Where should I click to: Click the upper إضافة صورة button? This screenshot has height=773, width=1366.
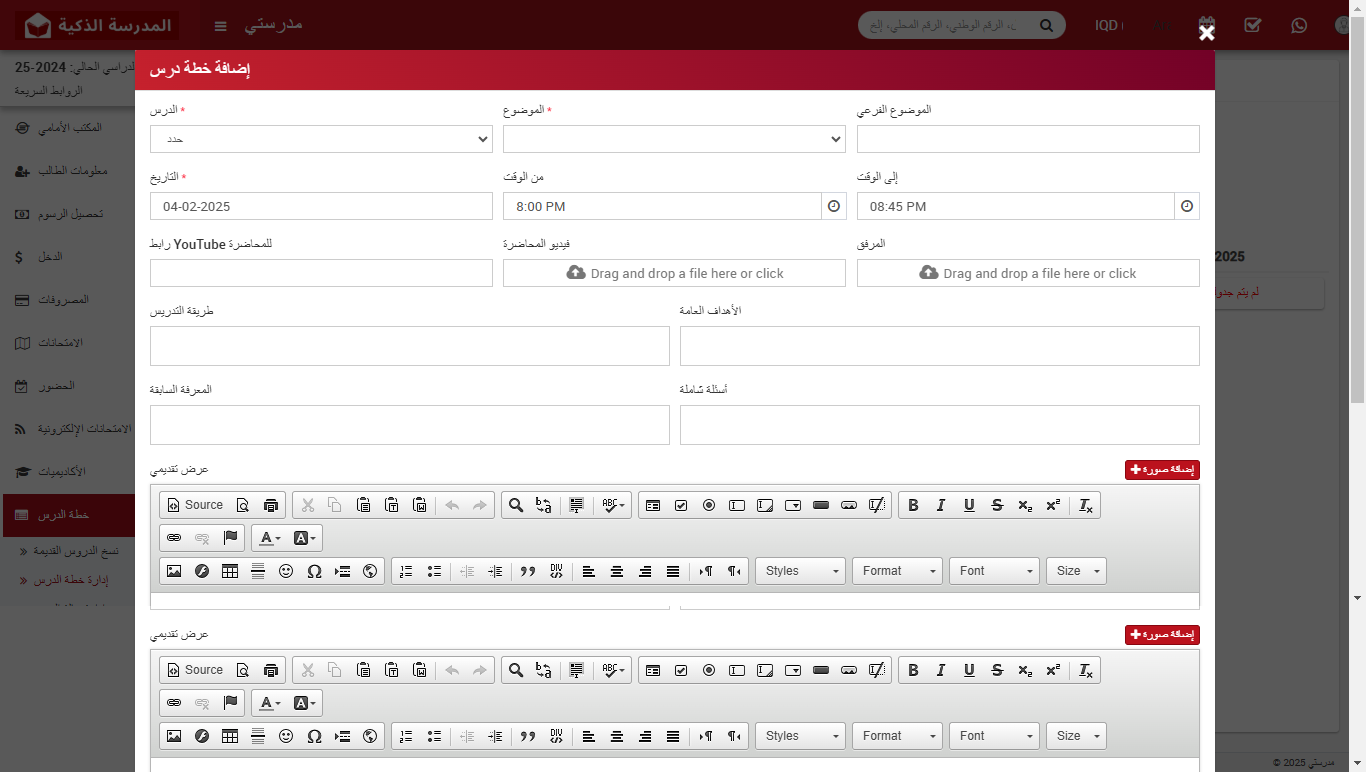coord(1162,470)
